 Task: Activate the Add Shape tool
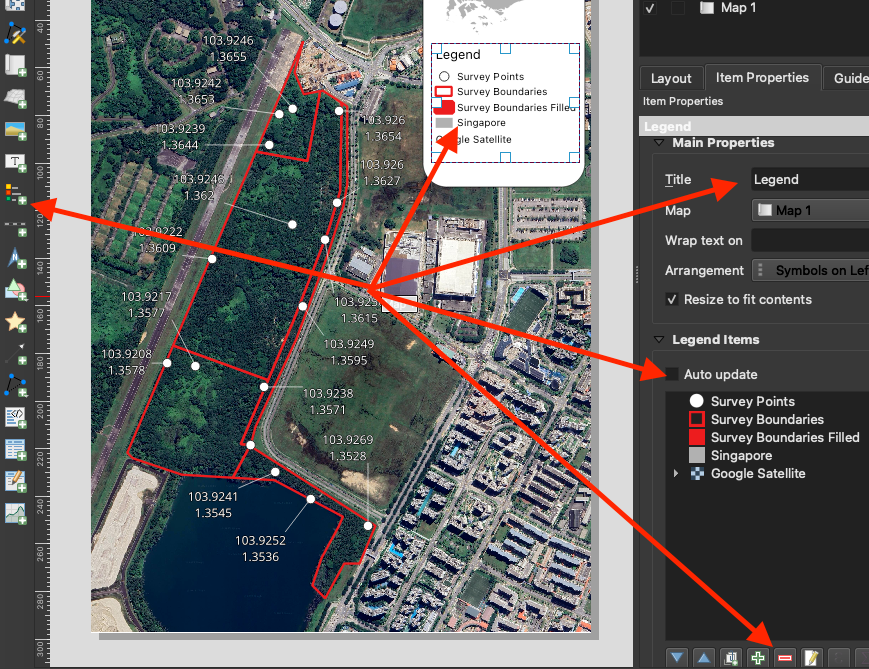pyautogui.click(x=15, y=290)
